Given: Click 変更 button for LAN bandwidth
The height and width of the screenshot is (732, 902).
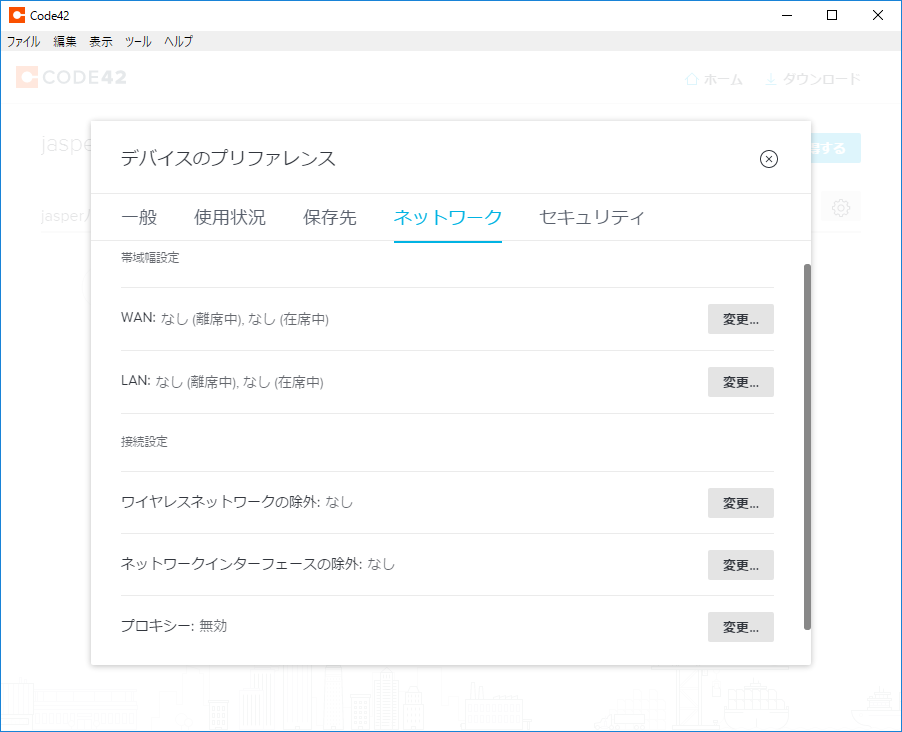Looking at the screenshot, I should pos(740,383).
